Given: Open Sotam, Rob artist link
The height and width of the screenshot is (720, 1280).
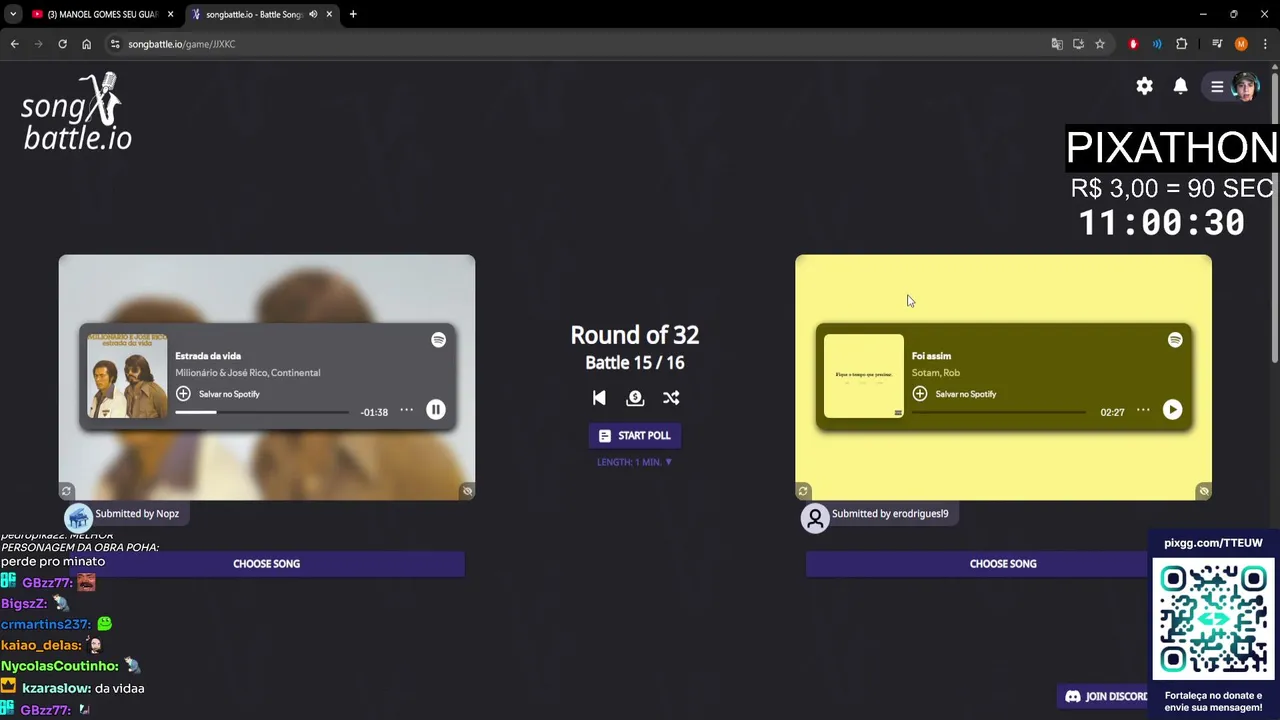Looking at the screenshot, I should 936,373.
